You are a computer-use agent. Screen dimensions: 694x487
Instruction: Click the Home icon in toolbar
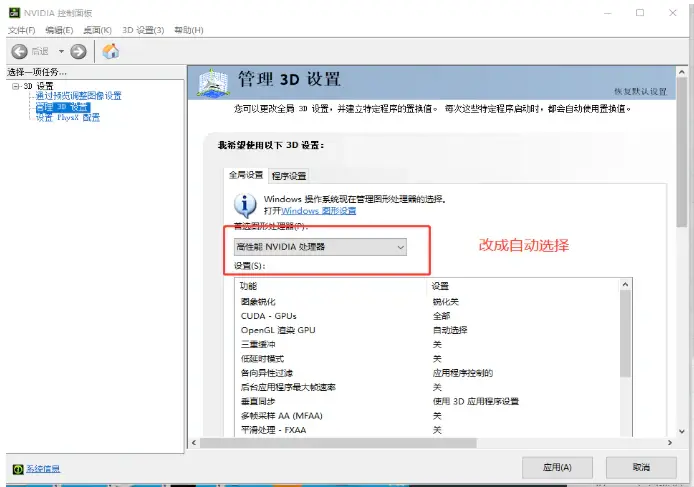tap(110, 51)
